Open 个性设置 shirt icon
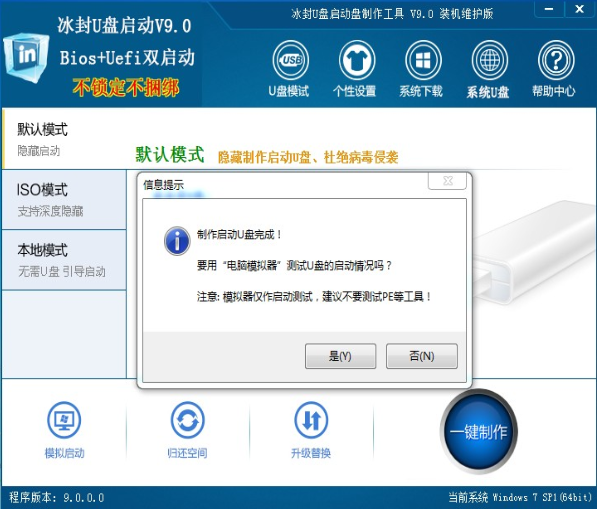Viewport: 597px width, 510px height. 357,60
